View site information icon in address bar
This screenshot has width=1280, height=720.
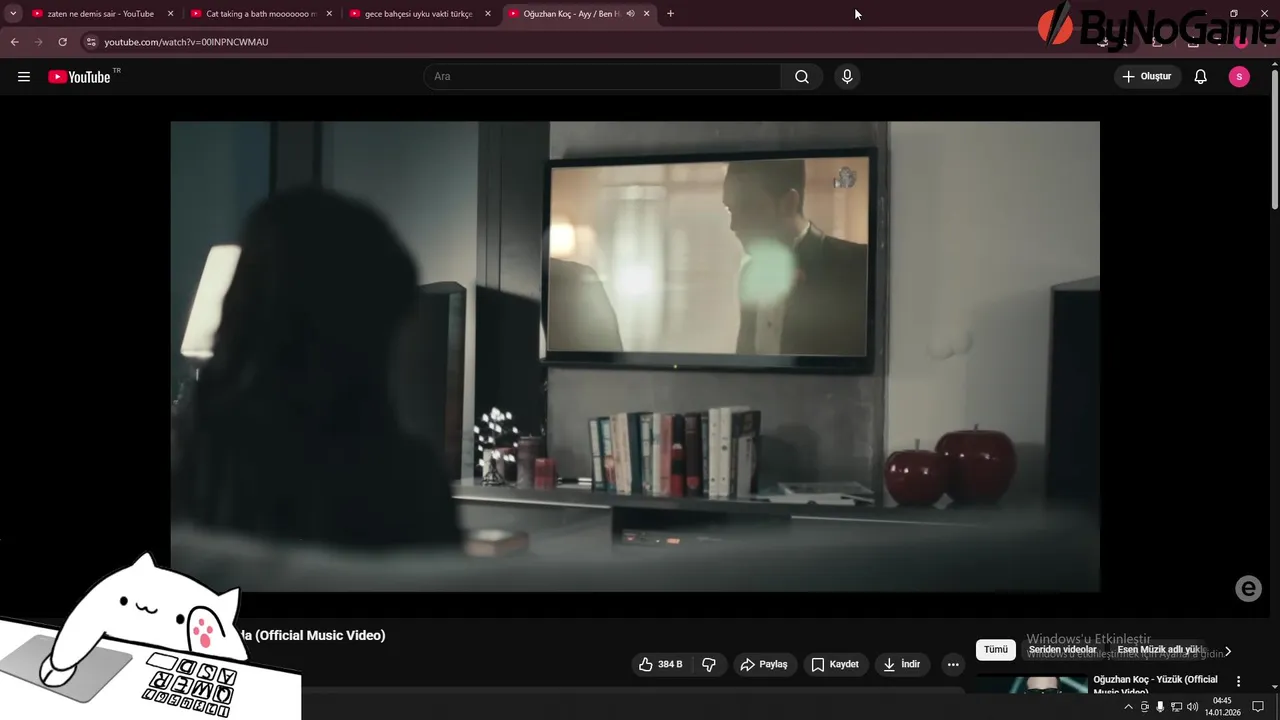point(91,42)
